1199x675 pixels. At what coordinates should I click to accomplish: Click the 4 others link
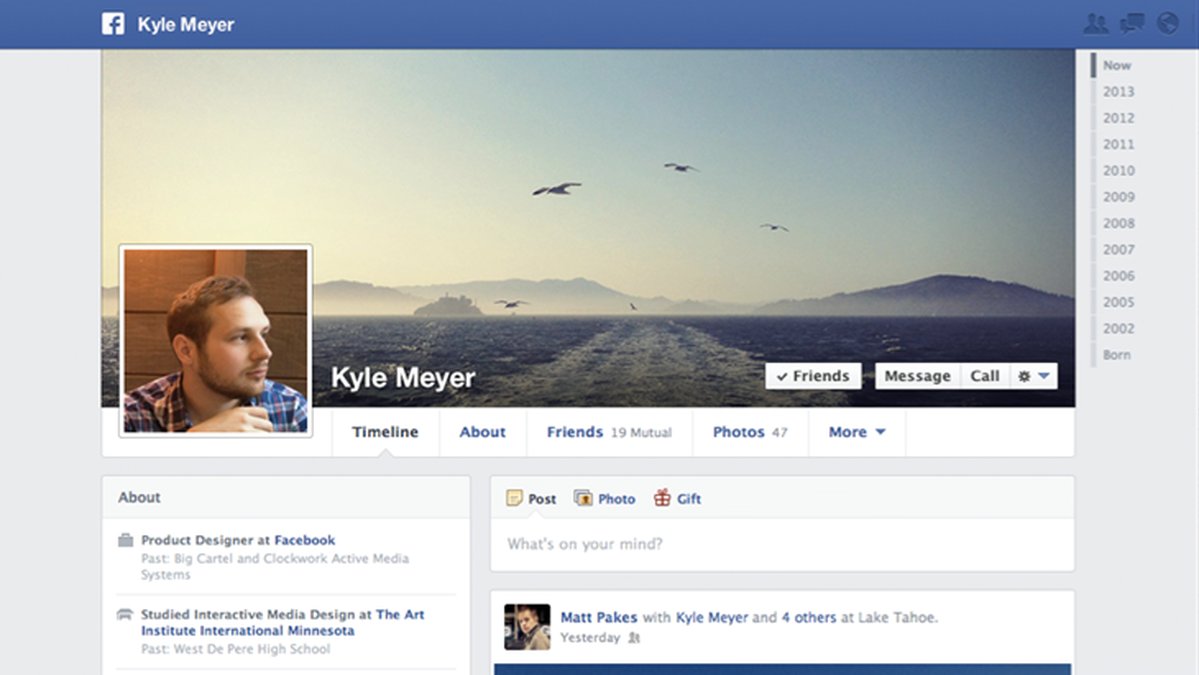click(809, 617)
